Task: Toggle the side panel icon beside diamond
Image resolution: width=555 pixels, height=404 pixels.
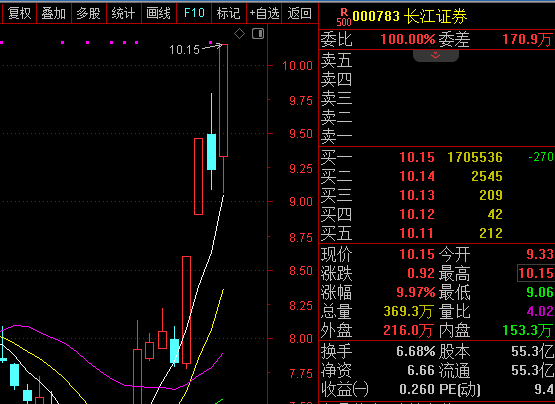Action: coord(258,34)
